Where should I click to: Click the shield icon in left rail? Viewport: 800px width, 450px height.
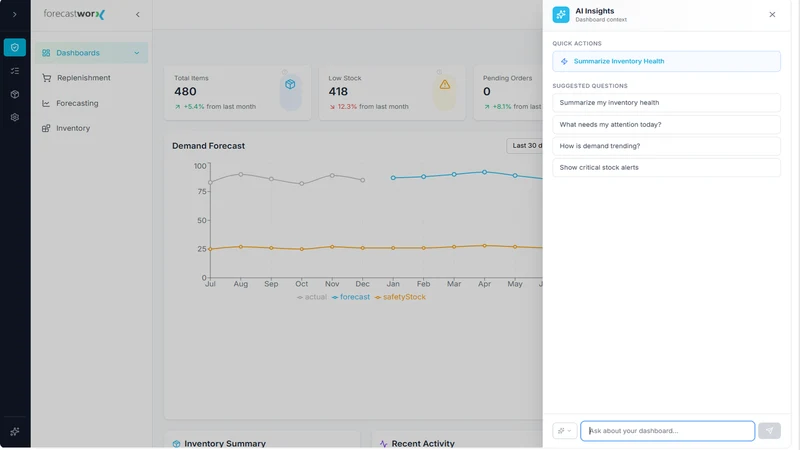[15, 47]
